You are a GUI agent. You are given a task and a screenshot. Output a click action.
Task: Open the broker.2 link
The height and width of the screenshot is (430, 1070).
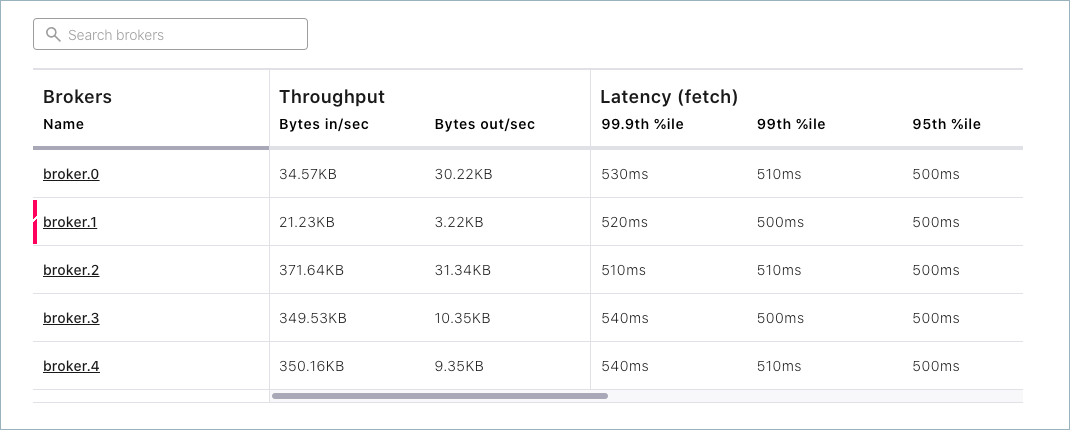click(71, 270)
